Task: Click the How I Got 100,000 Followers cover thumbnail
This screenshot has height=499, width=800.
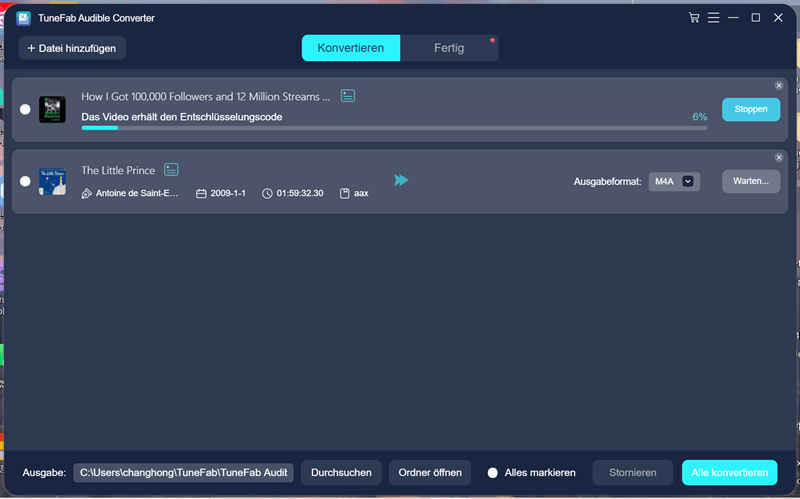Action: click(x=53, y=109)
